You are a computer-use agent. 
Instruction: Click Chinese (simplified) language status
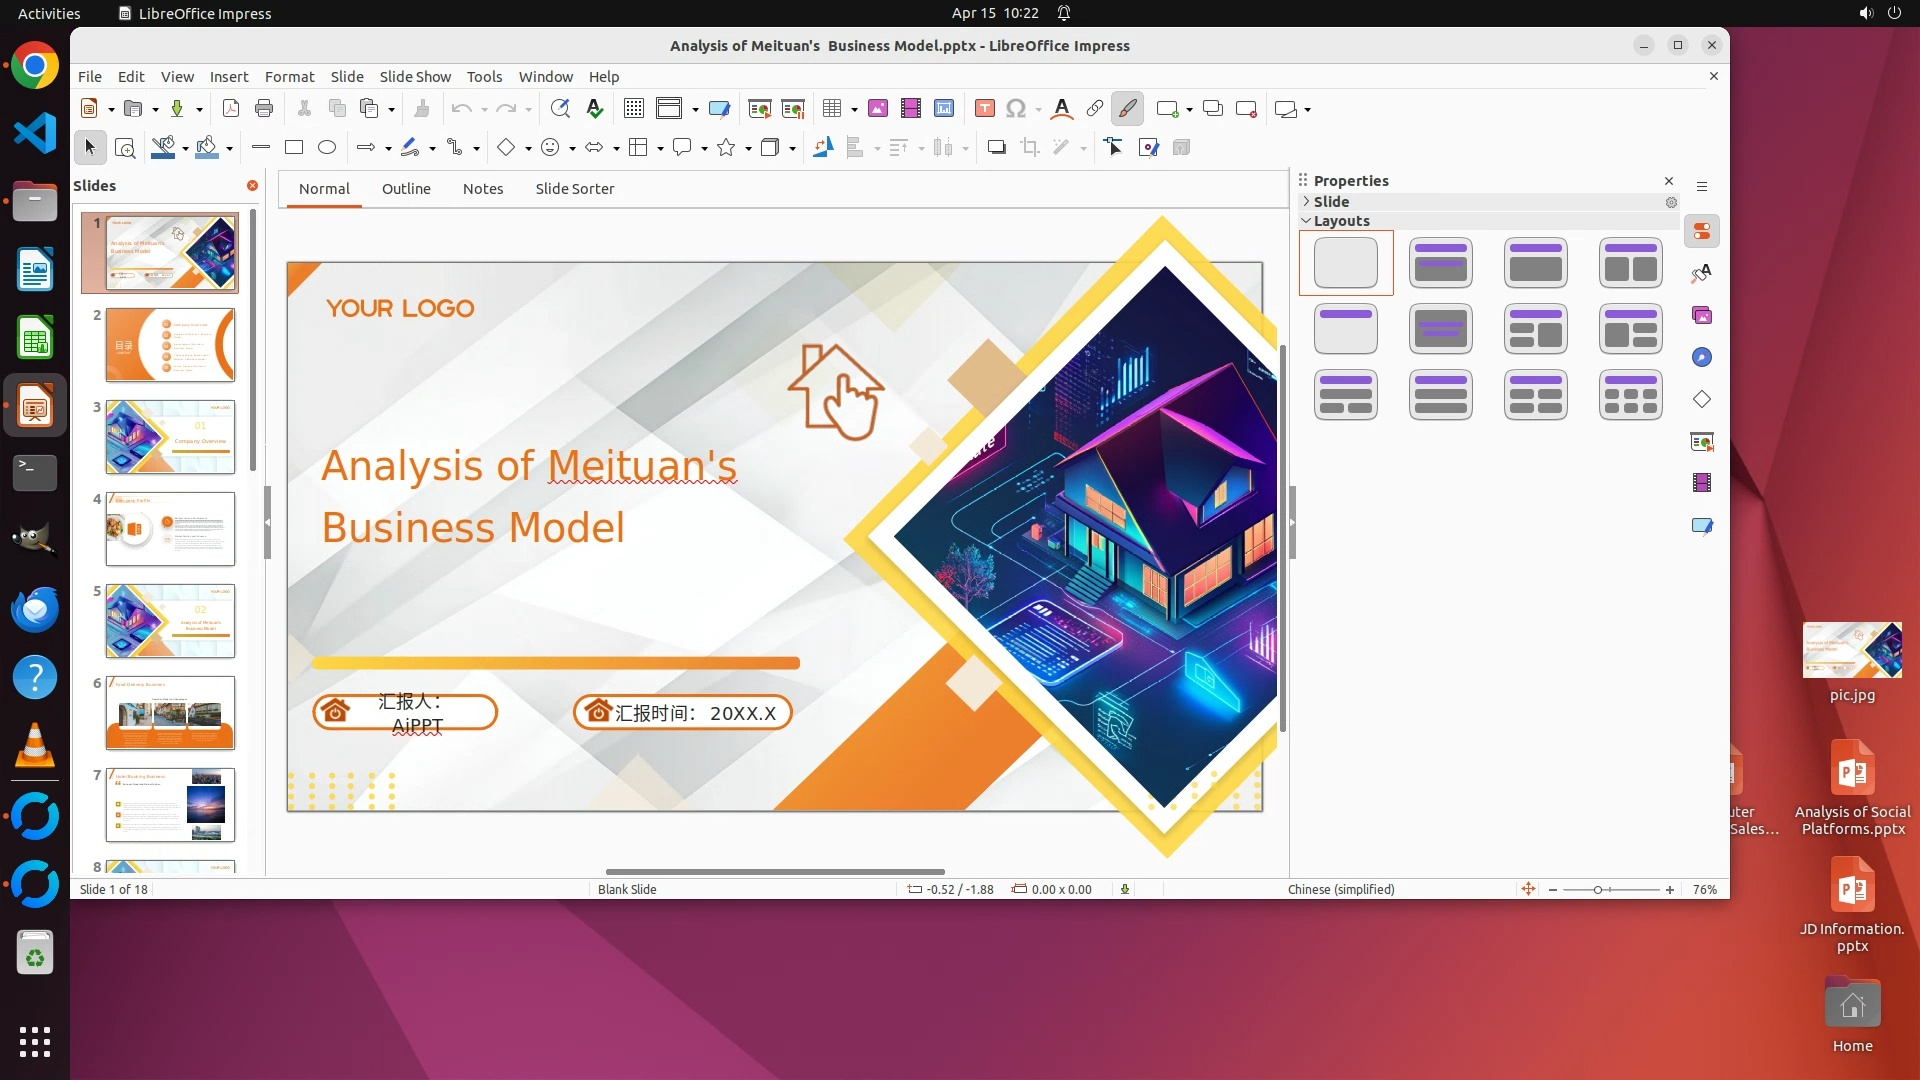pos(1340,890)
